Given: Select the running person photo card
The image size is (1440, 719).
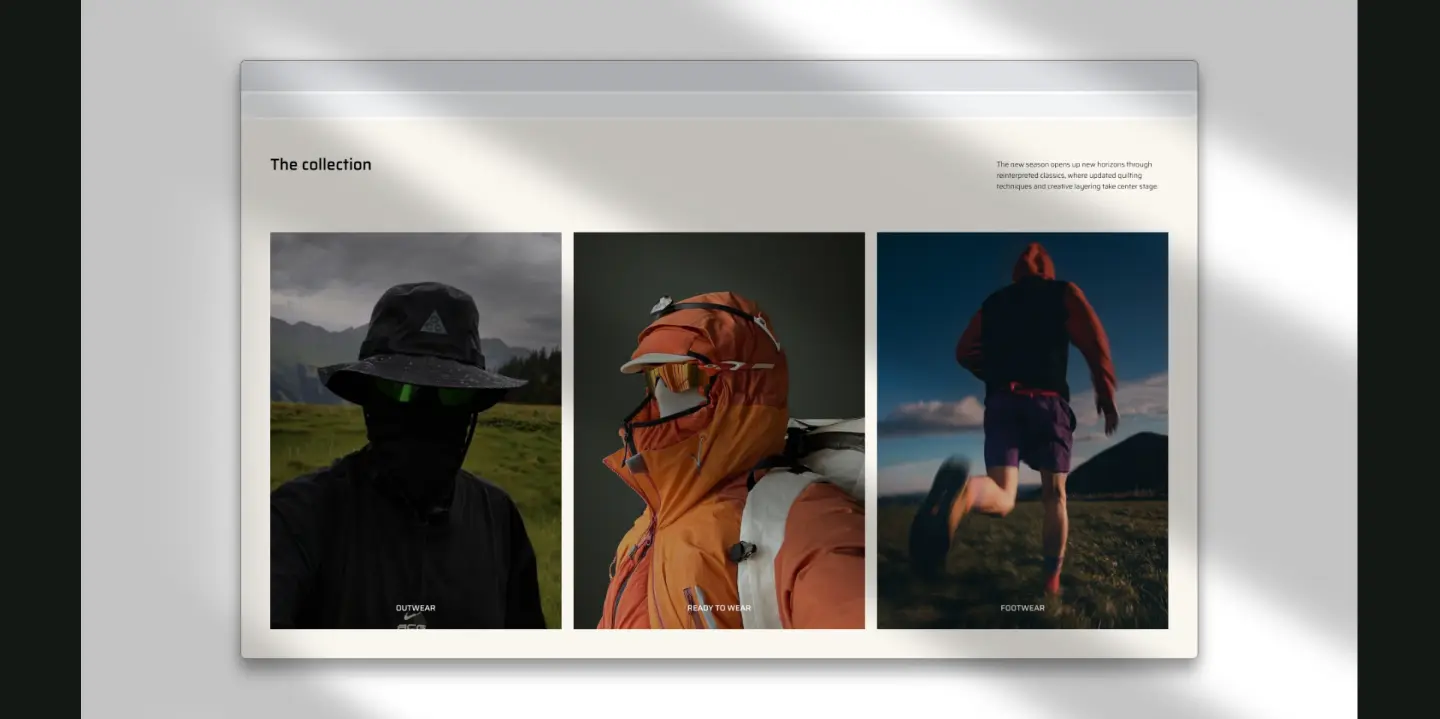Looking at the screenshot, I should pos(1022,430).
